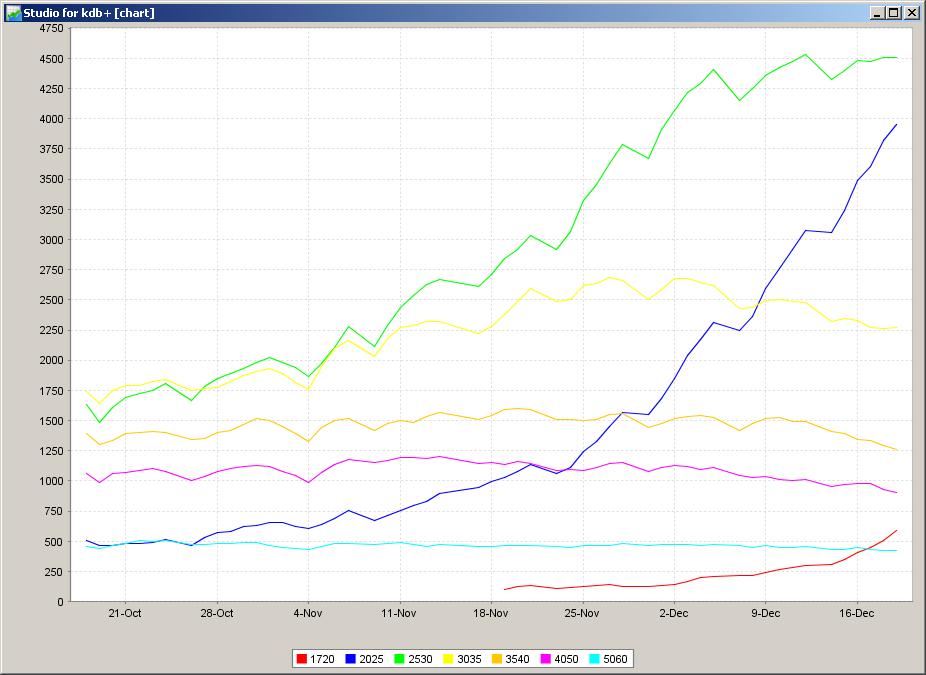Viewport: 926px width, 675px height.
Task: Close the chart window
Action: pos(911,13)
